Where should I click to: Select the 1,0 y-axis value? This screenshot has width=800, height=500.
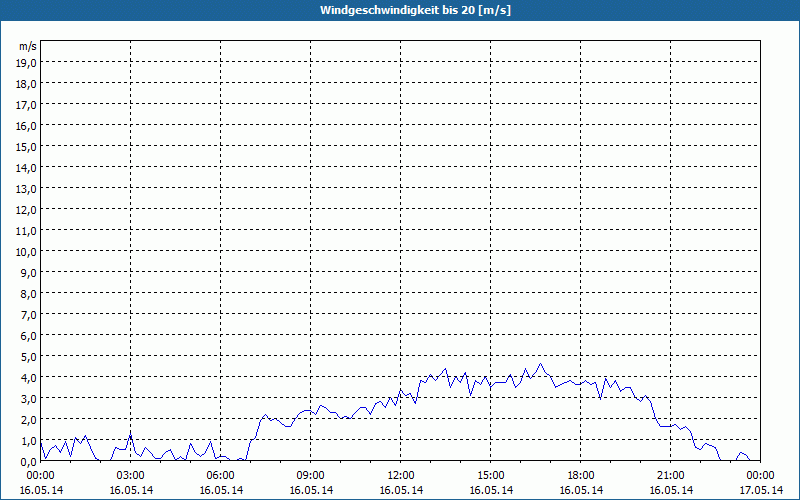pos(28,441)
